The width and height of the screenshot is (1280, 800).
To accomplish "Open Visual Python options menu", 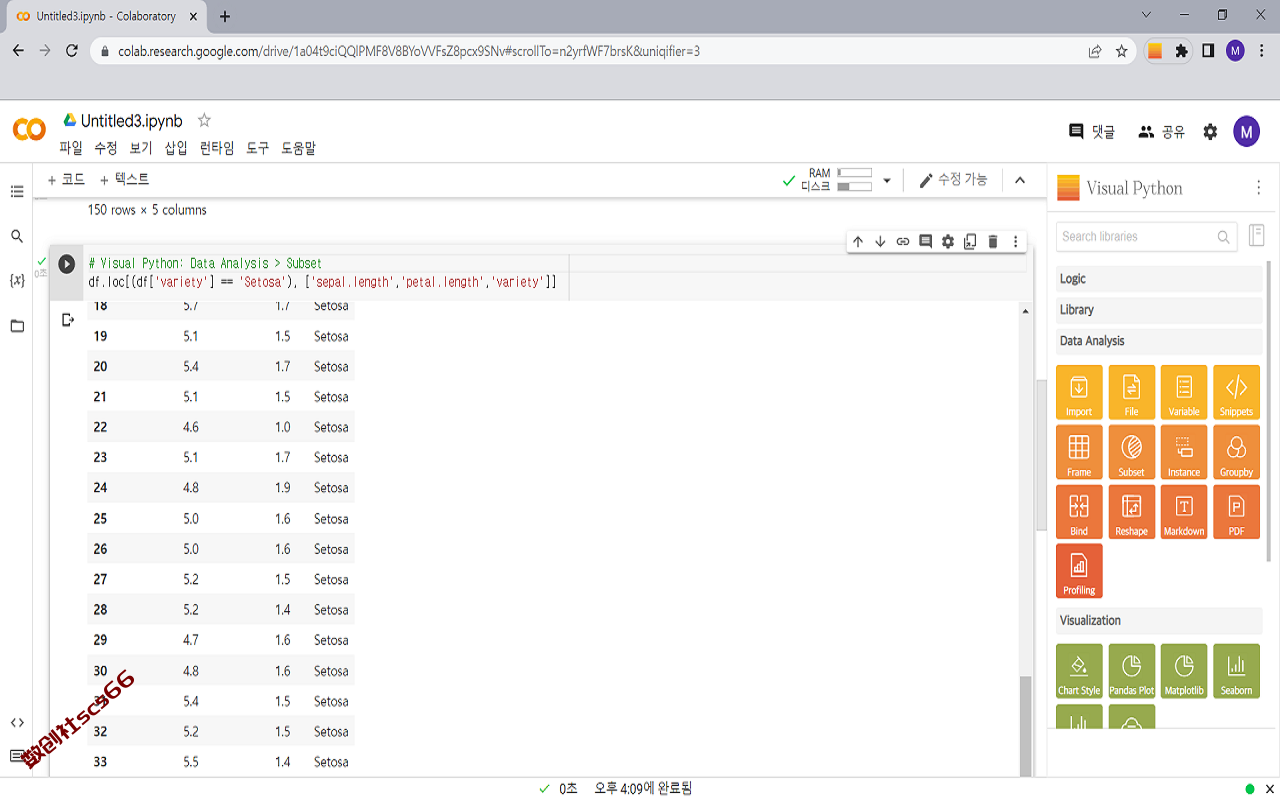I will coord(1258,188).
